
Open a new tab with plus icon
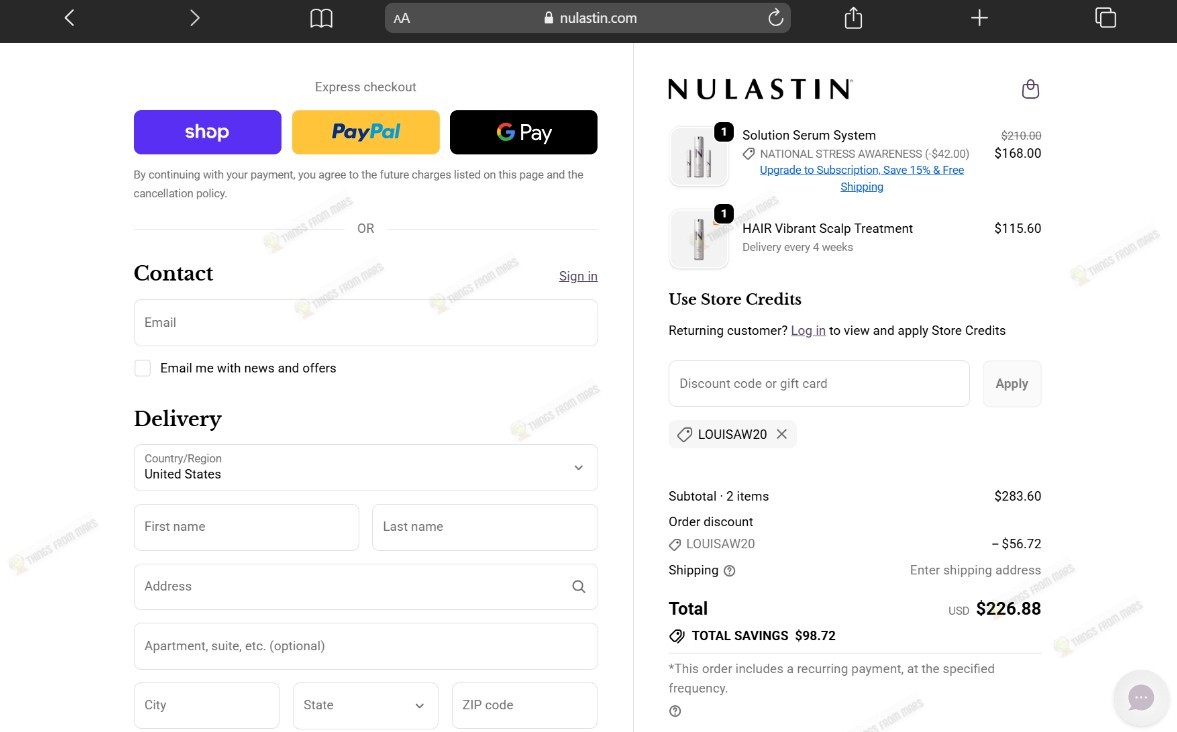(x=979, y=17)
